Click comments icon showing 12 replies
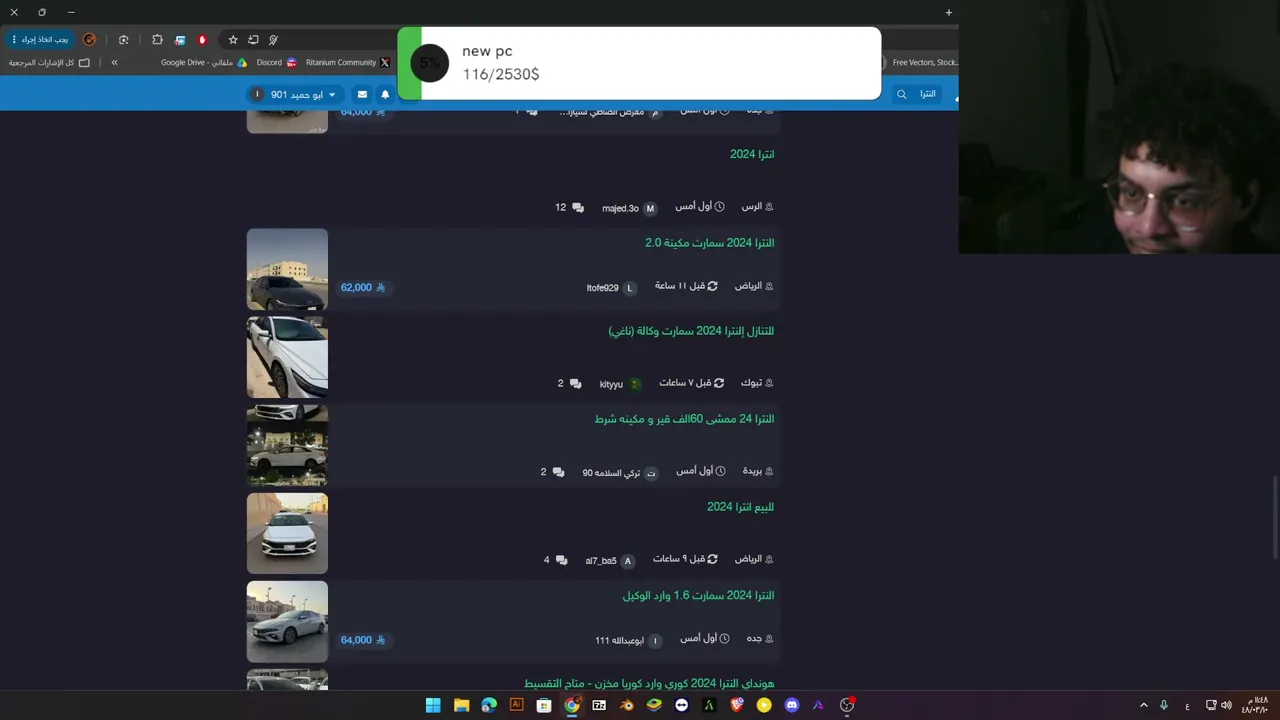Viewport: 1280px width, 720px height. (578, 208)
